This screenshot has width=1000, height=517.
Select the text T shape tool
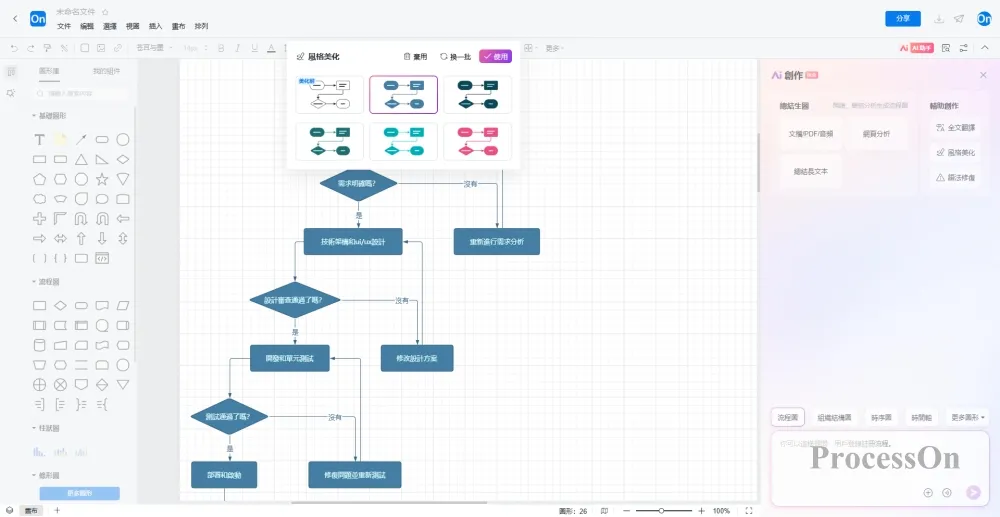(x=39, y=140)
